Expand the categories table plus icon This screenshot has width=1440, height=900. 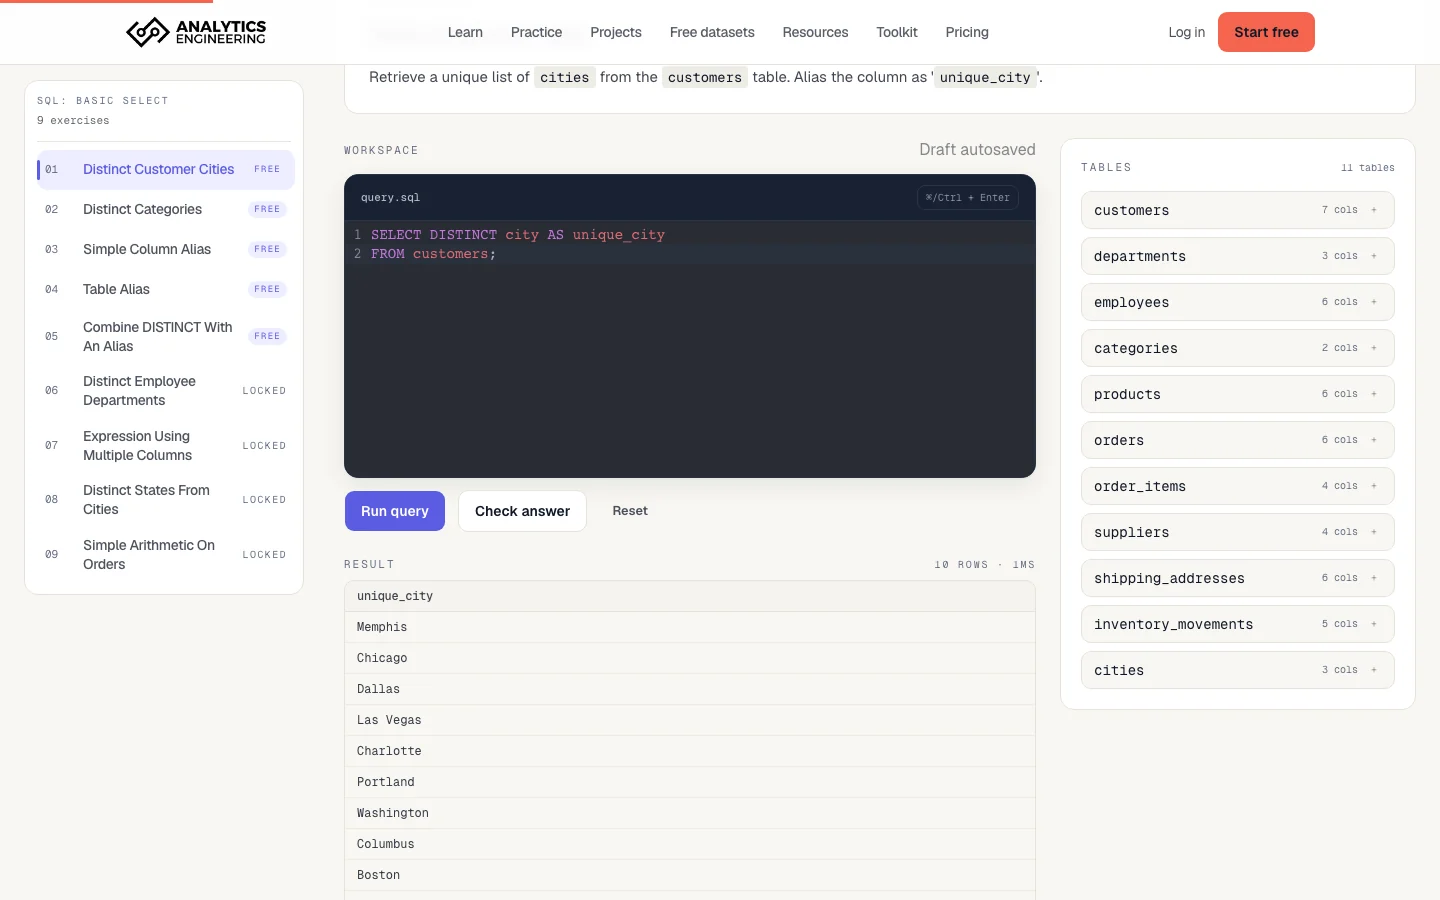1374,348
